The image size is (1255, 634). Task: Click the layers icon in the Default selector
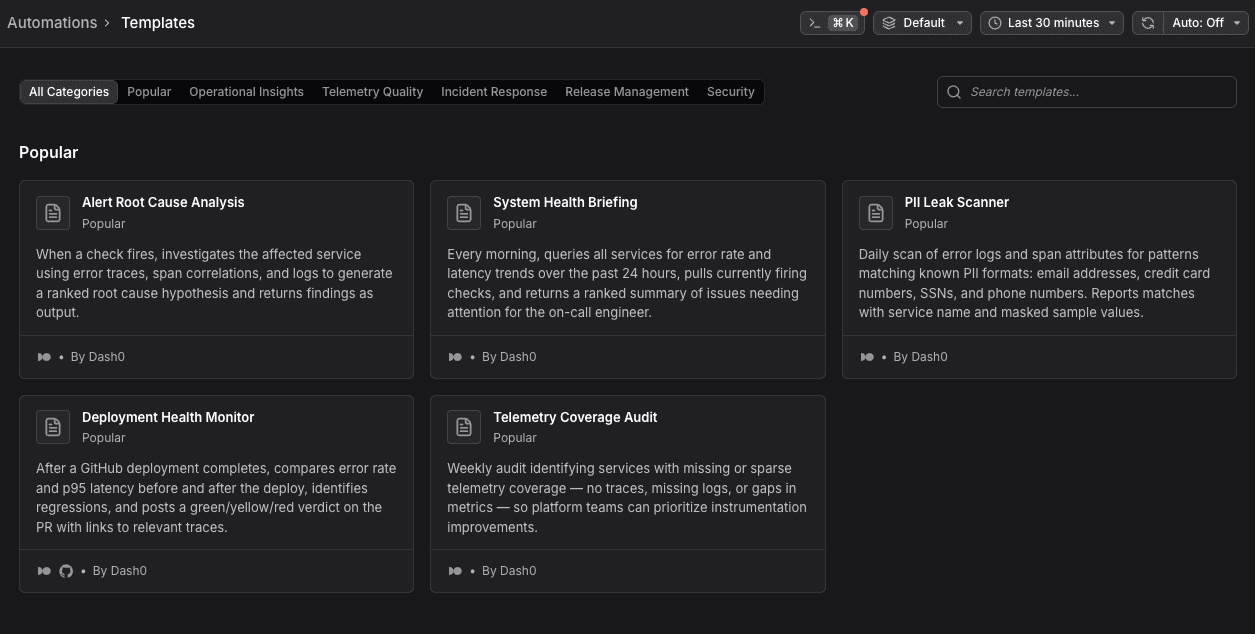click(x=889, y=23)
